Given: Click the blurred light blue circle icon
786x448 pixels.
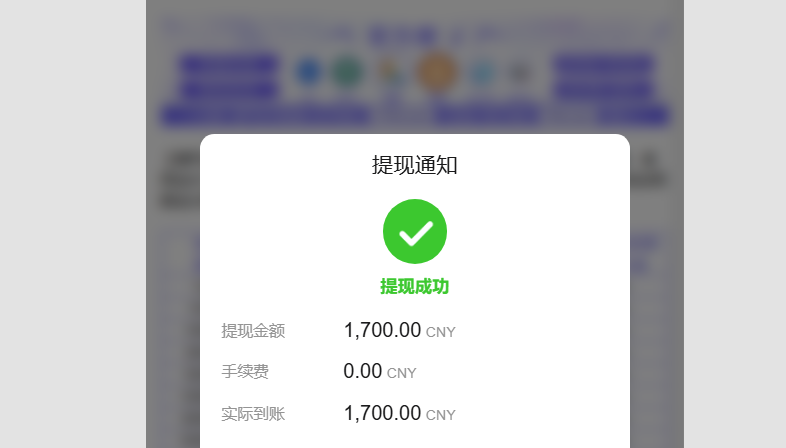Looking at the screenshot, I should coord(483,73).
